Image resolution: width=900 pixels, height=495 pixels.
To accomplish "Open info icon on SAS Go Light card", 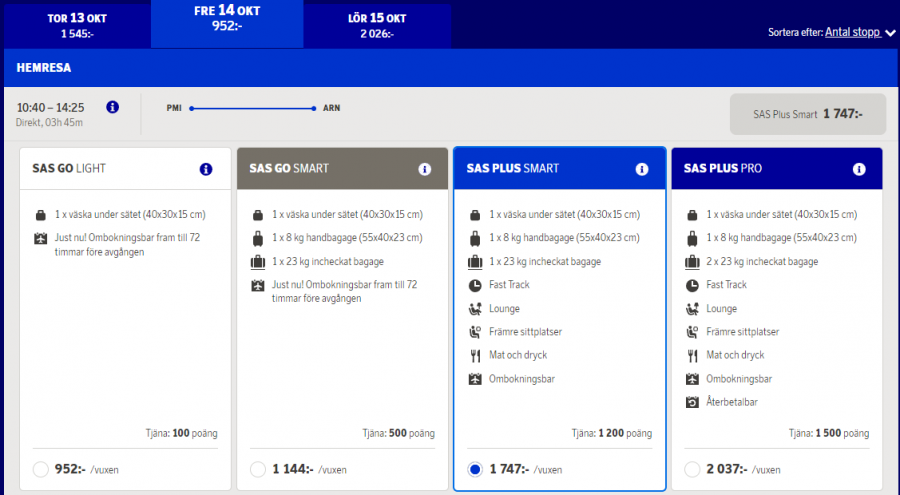I will (x=205, y=169).
